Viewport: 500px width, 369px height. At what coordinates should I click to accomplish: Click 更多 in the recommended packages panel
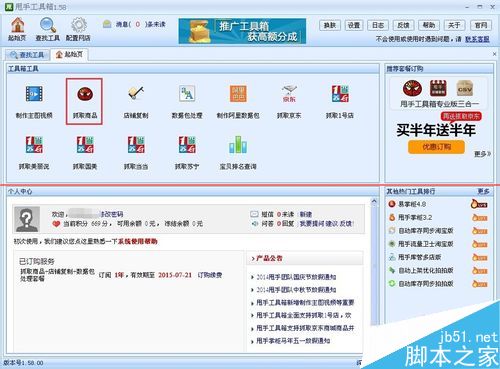(x=482, y=154)
